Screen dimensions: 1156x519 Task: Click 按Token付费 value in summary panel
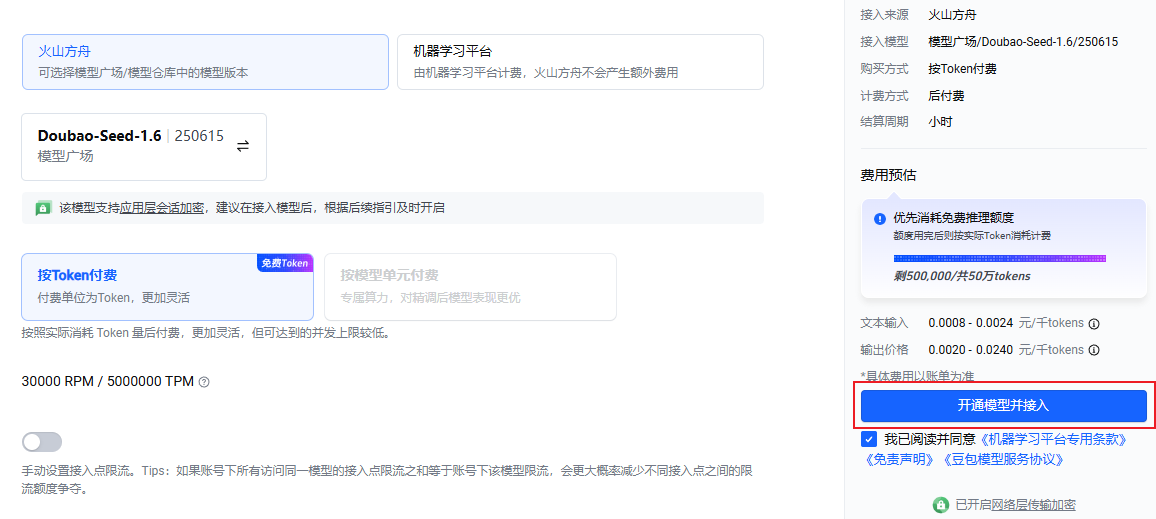click(963, 69)
